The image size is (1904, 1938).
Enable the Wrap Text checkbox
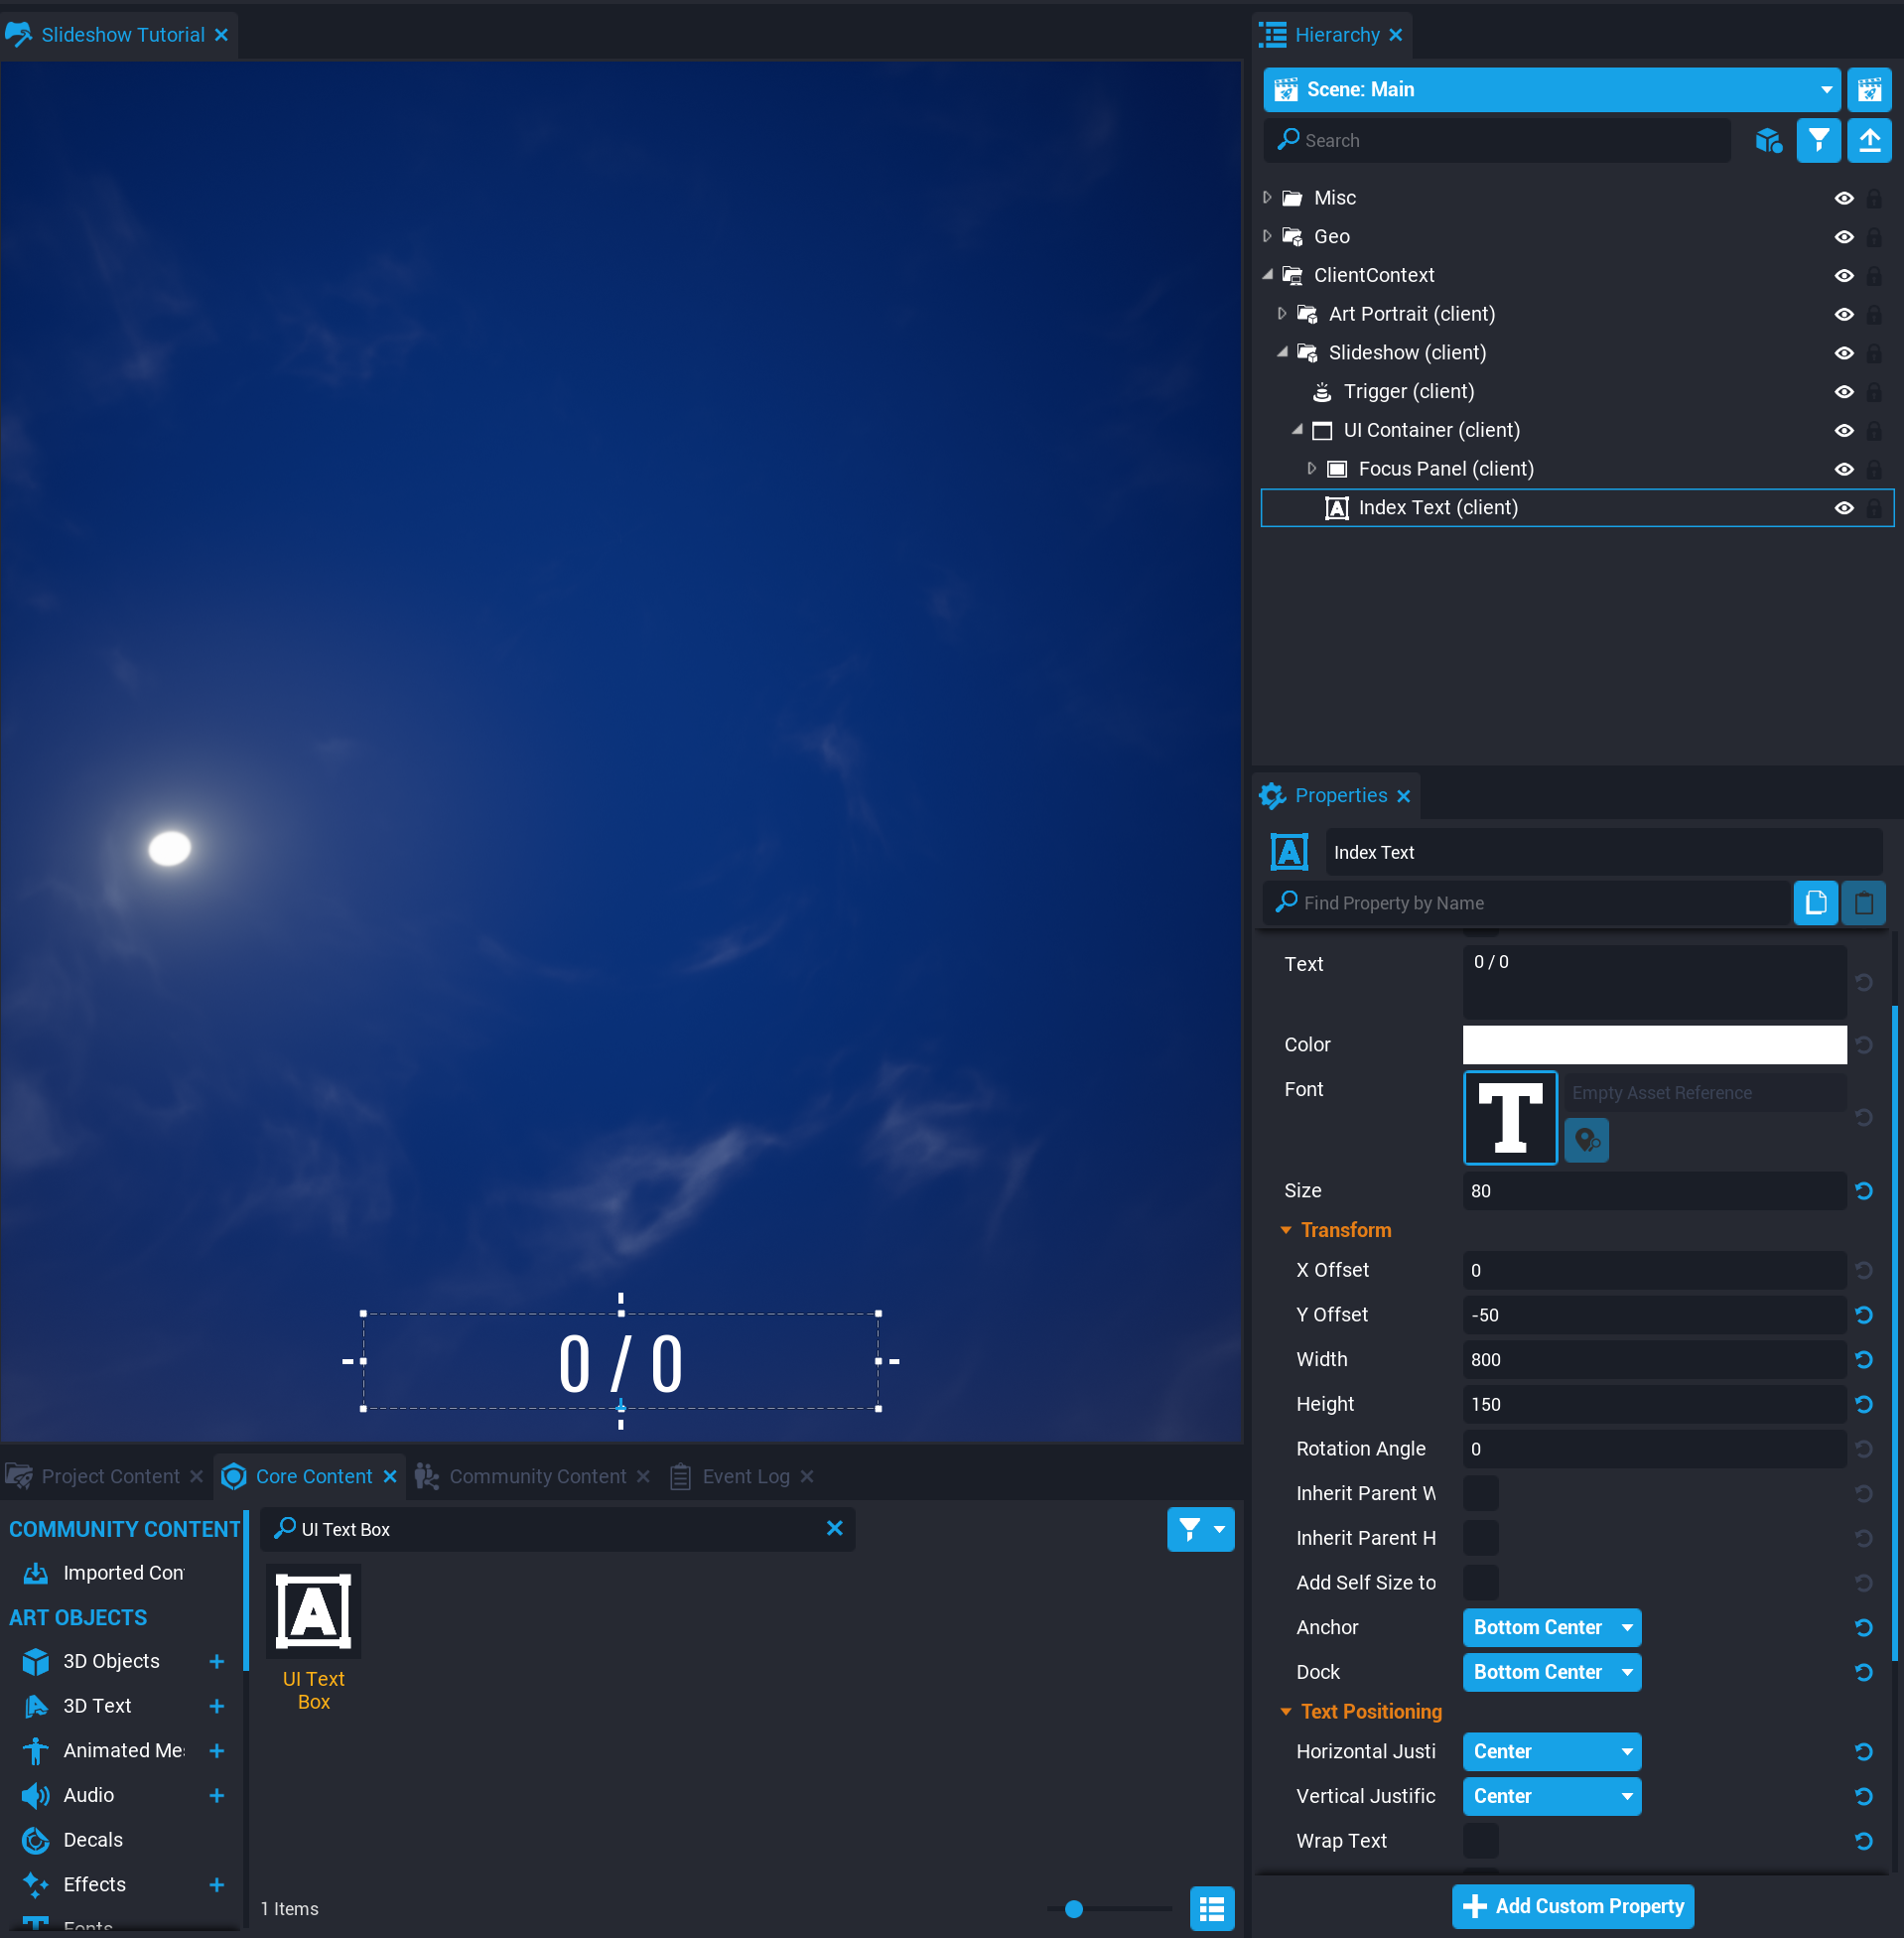pos(1480,1841)
